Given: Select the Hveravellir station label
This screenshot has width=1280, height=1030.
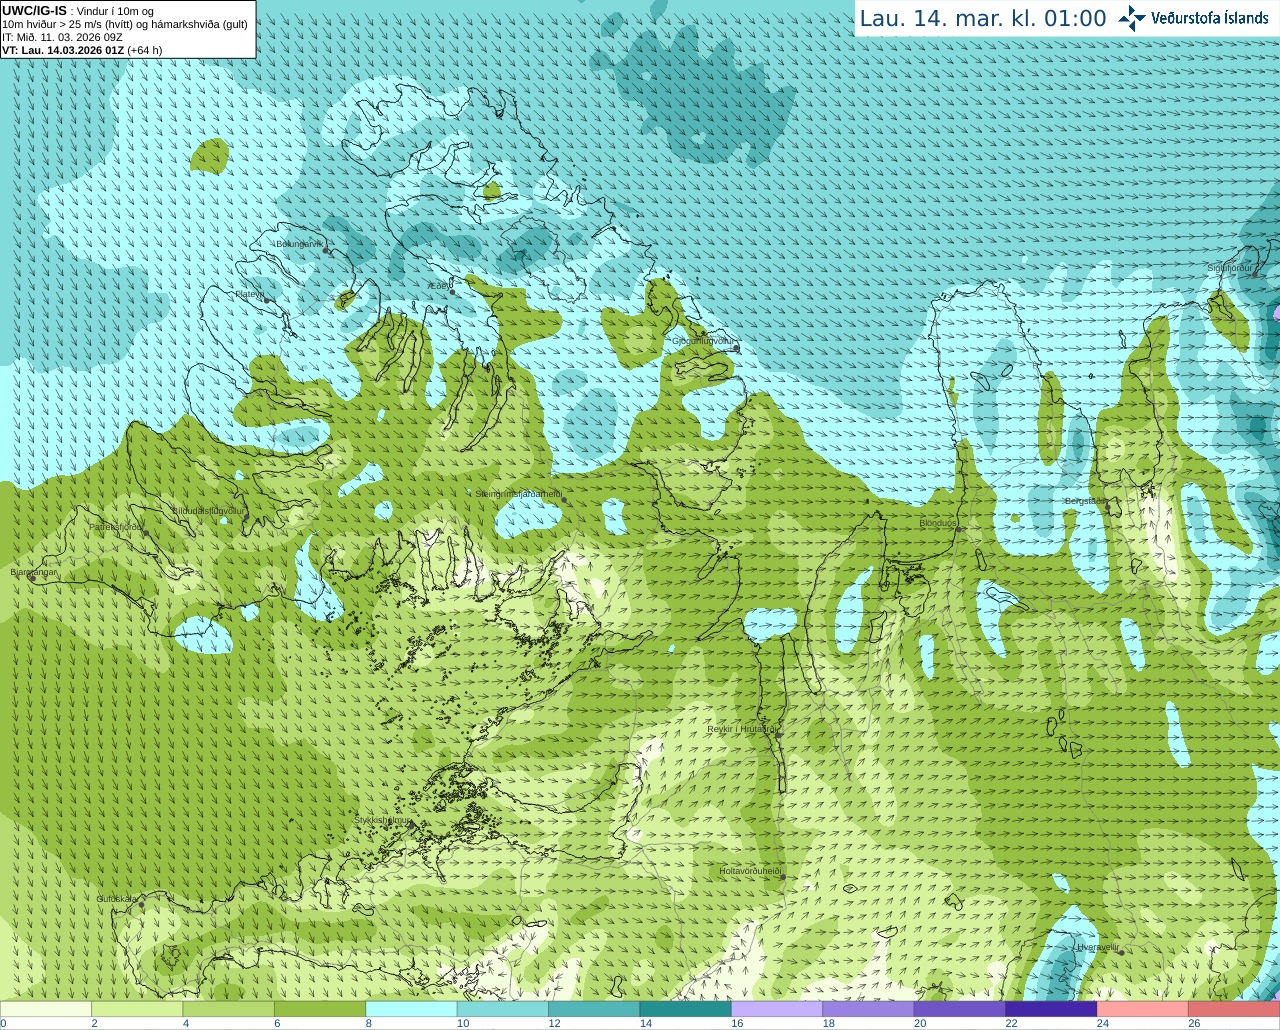Looking at the screenshot, I should point(1098,947).
